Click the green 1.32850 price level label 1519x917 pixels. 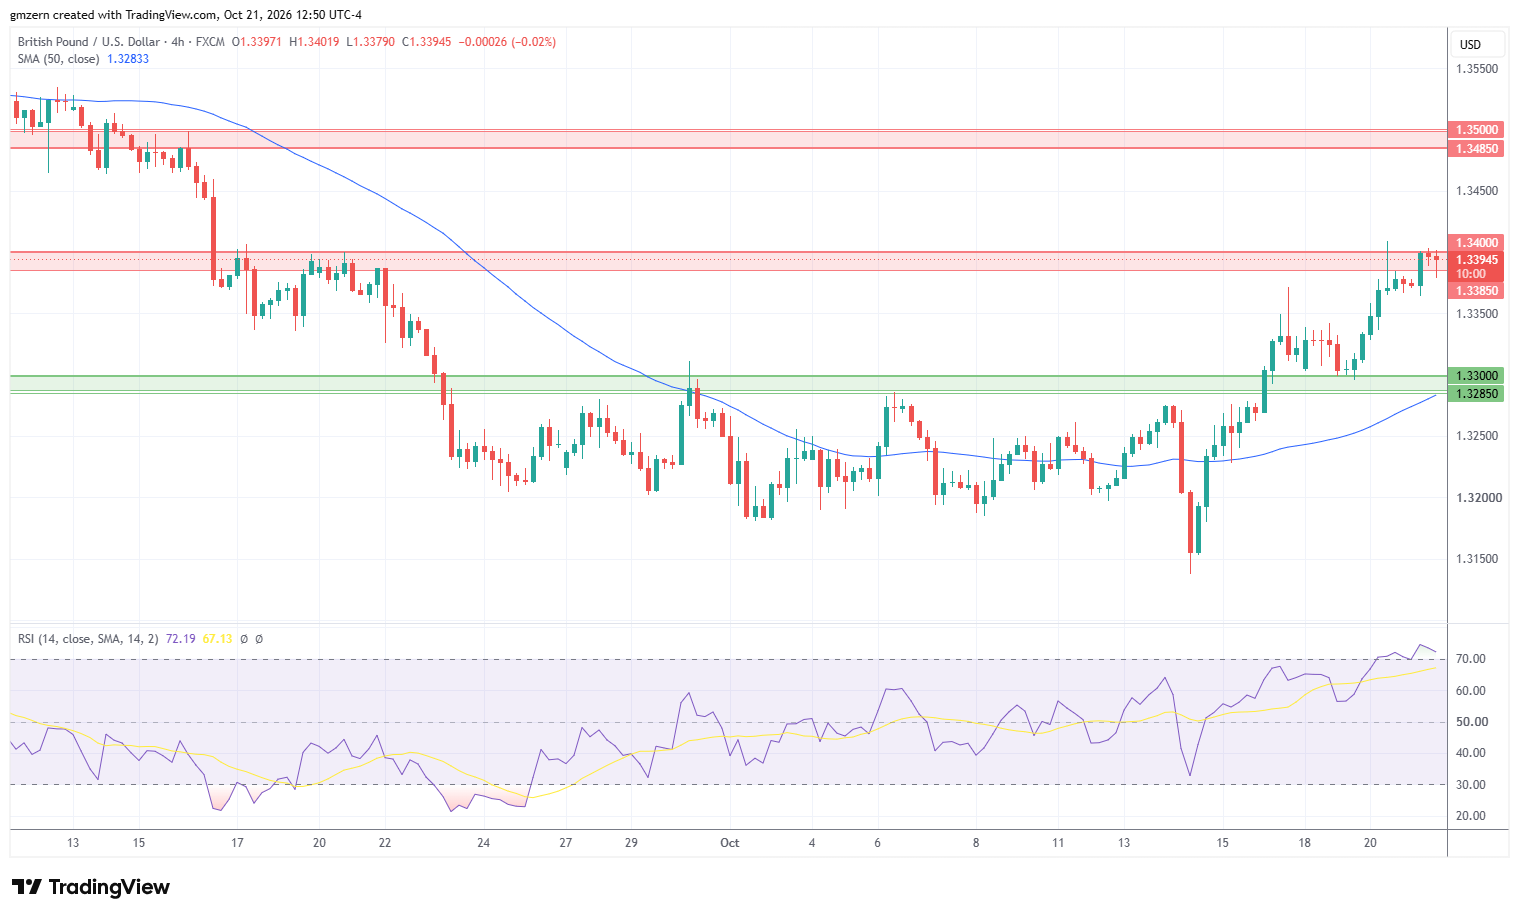point(1477,394)
